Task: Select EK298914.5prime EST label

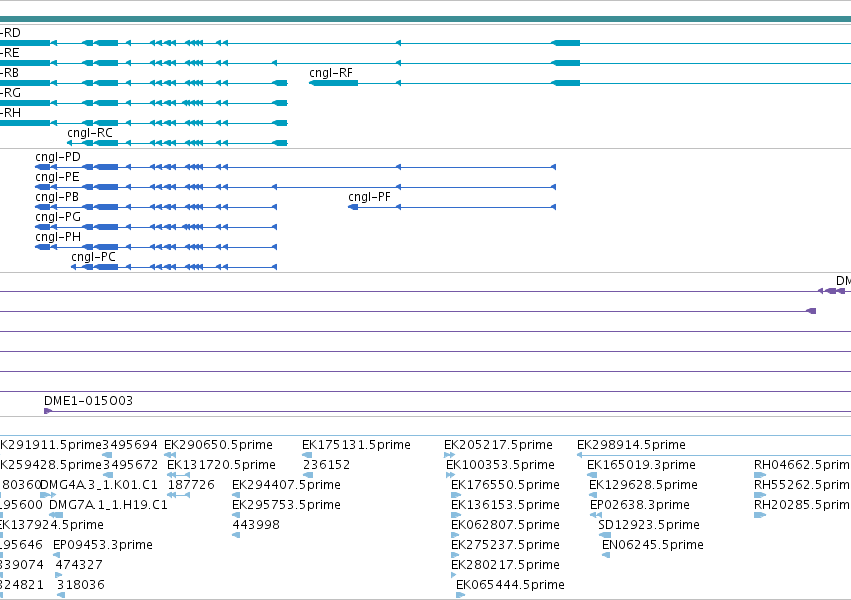Action: tap(631, 445)
